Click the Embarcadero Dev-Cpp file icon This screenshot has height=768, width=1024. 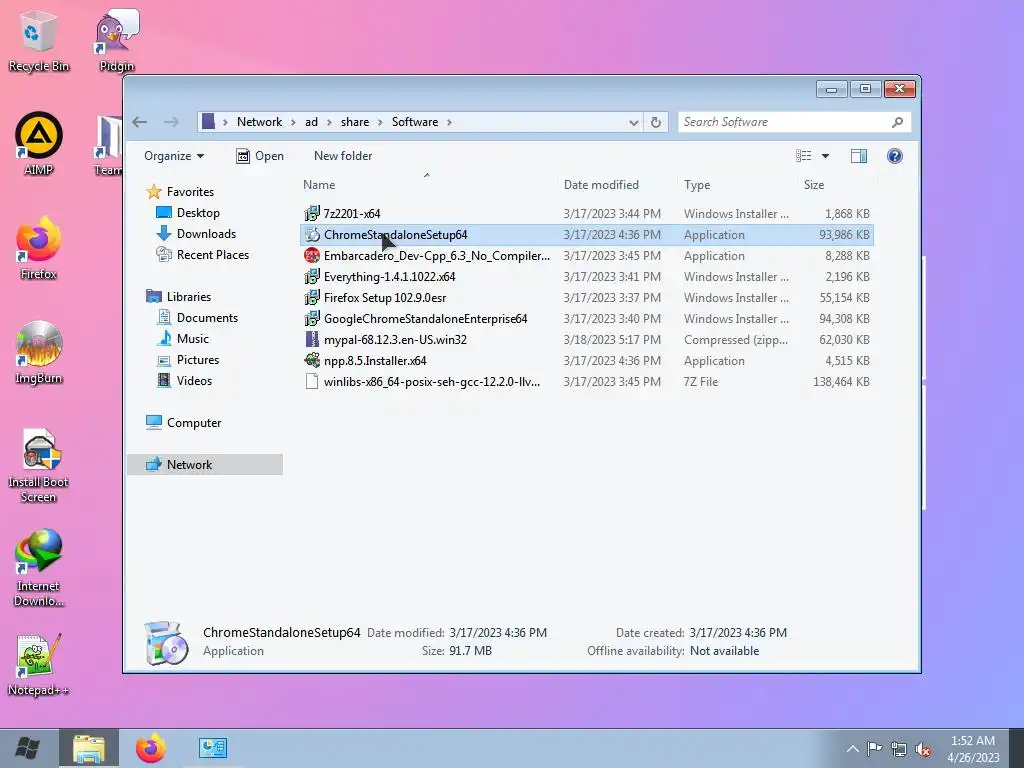pos(312,255)
